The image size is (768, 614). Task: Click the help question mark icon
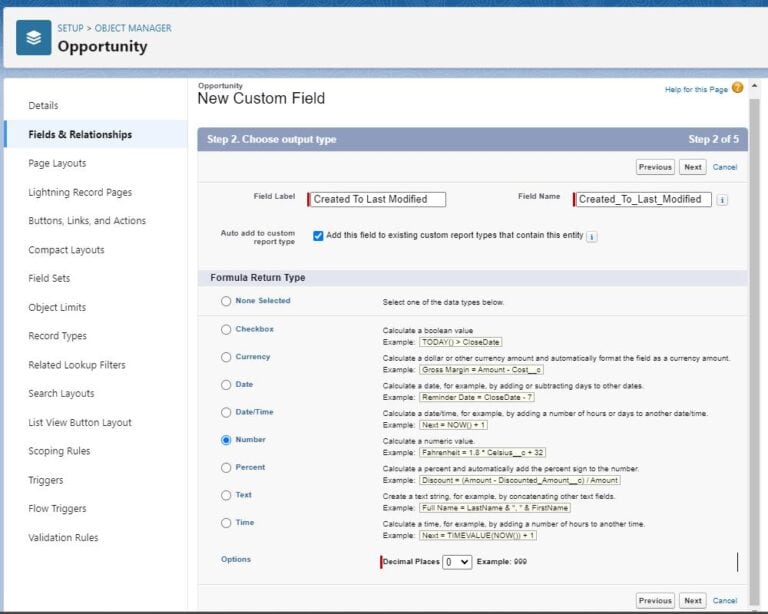[738, 88]
